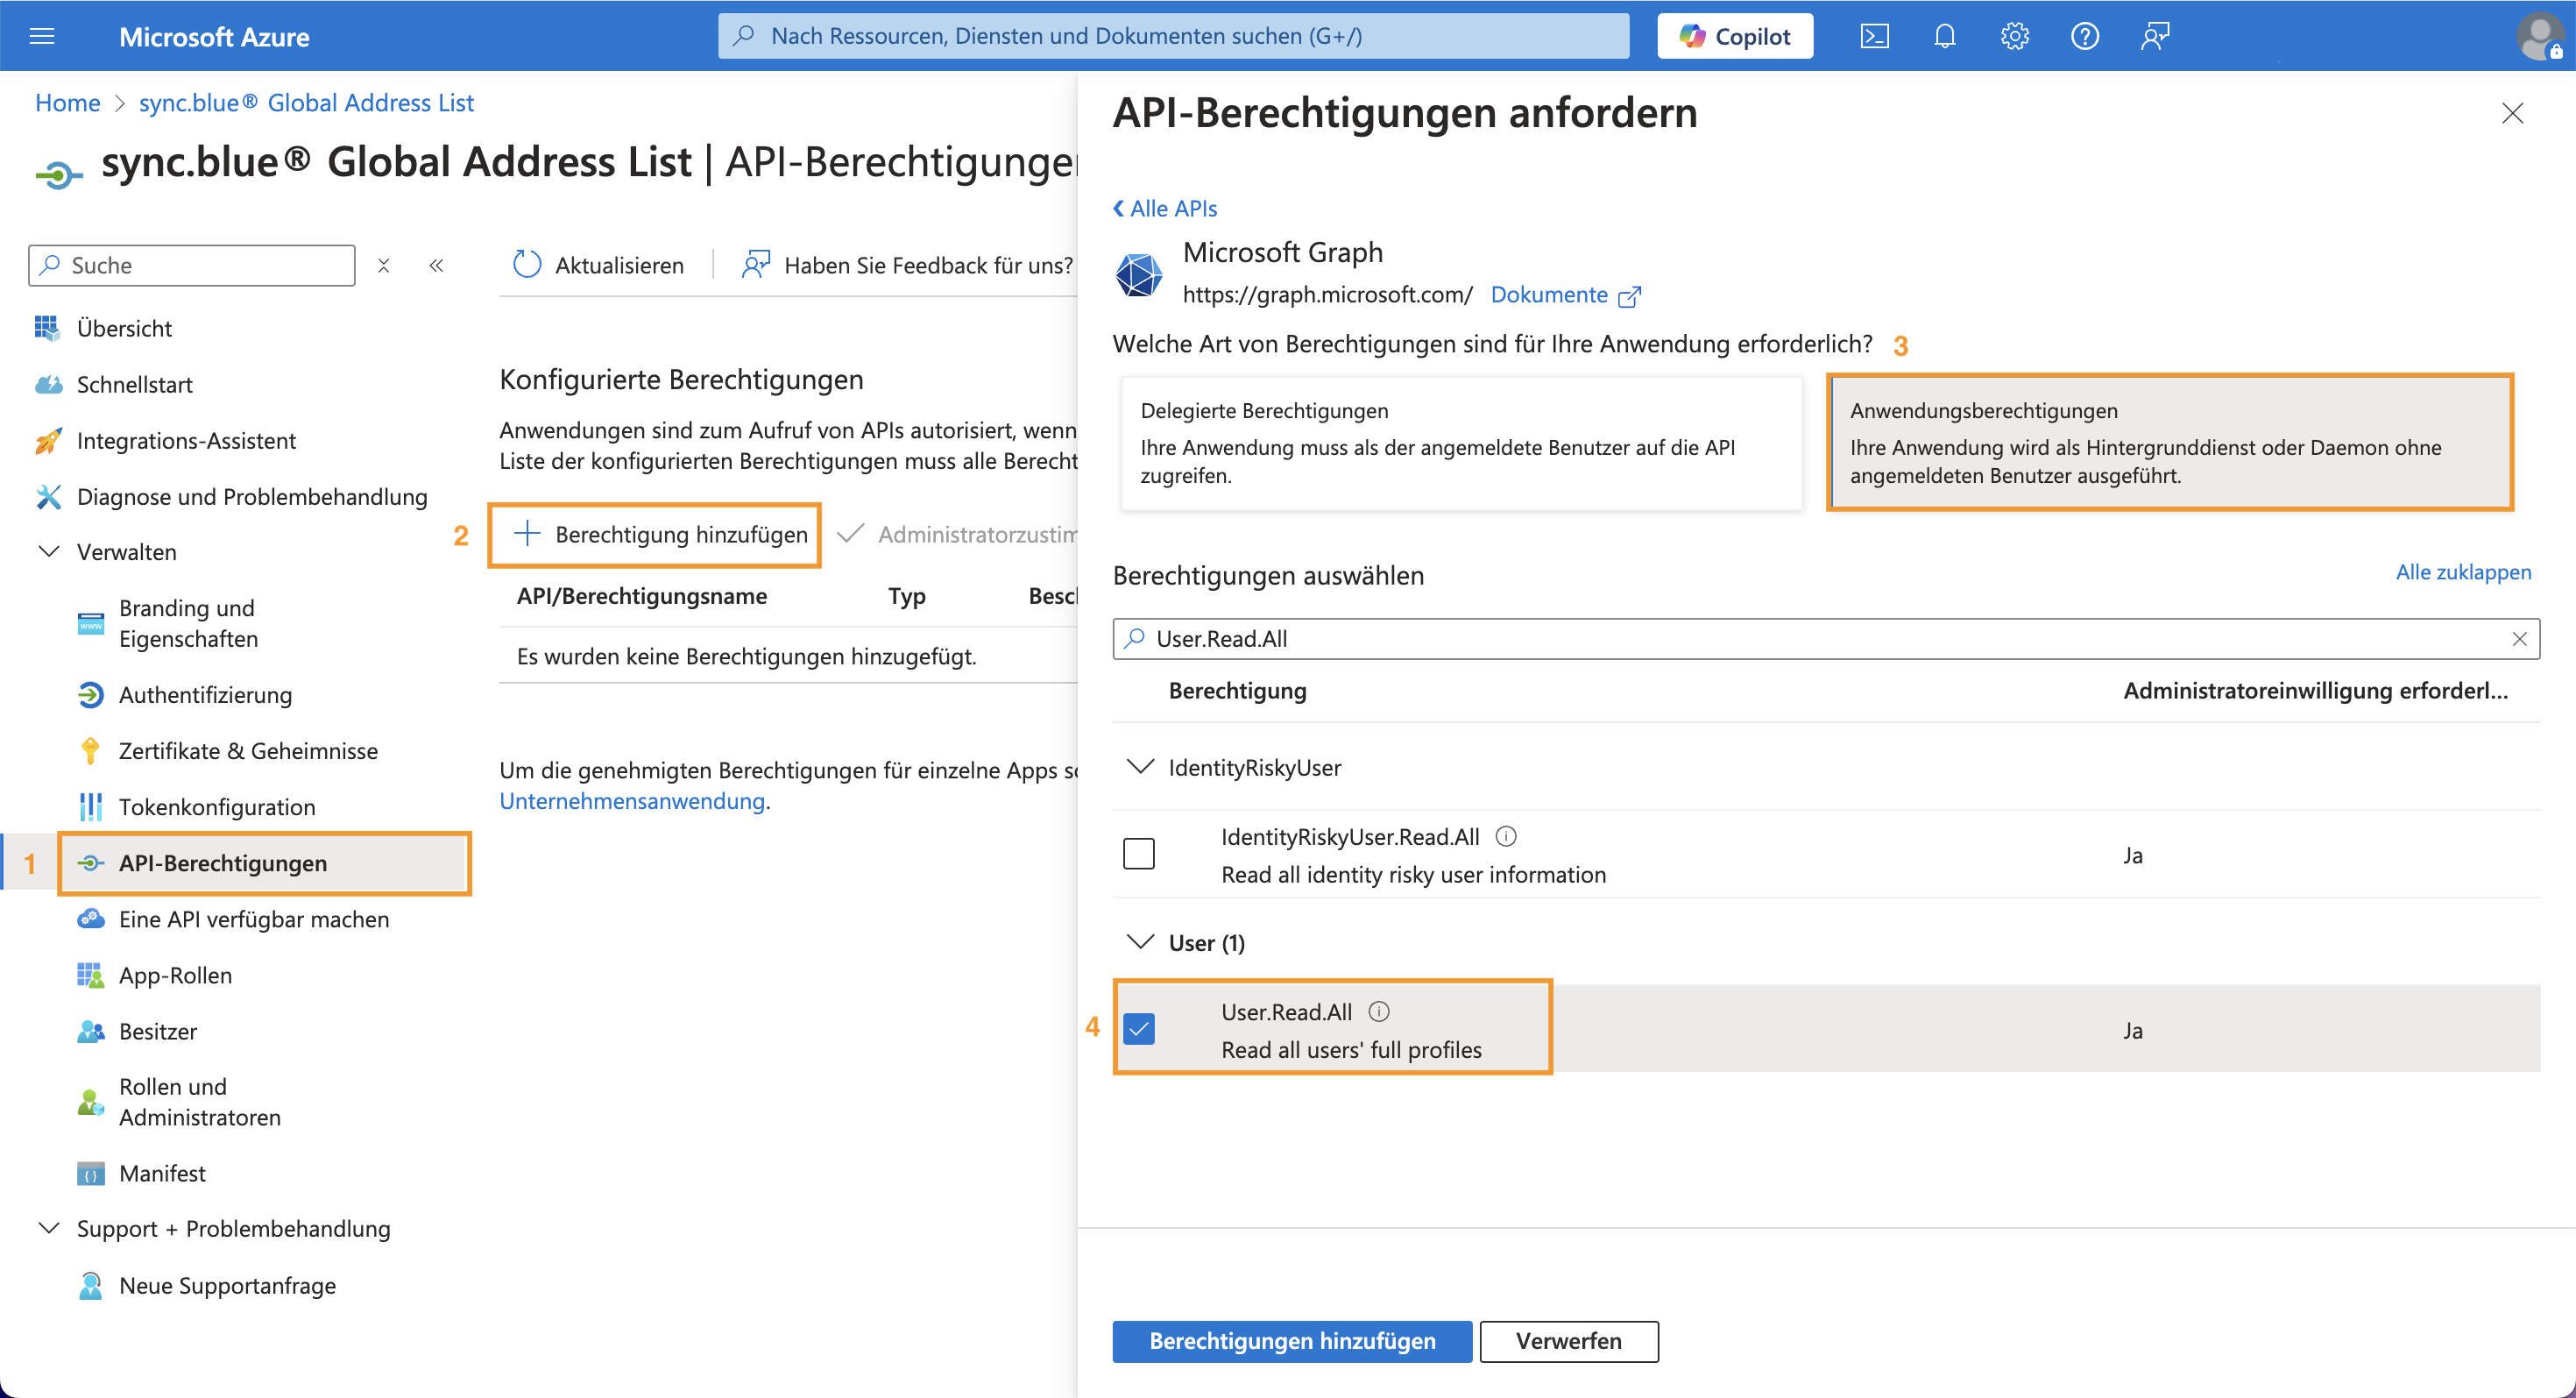Open the feedback icon in header

[x=2155, y=37]
